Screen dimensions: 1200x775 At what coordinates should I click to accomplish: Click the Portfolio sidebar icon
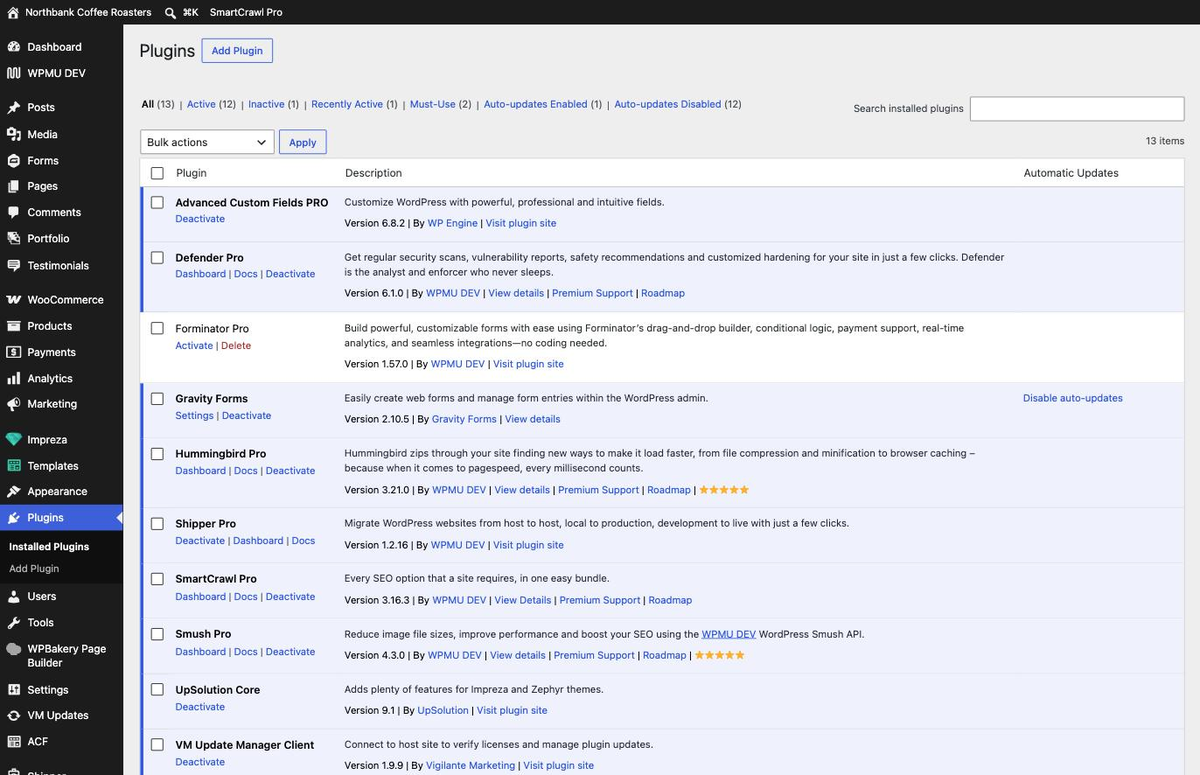13,238
